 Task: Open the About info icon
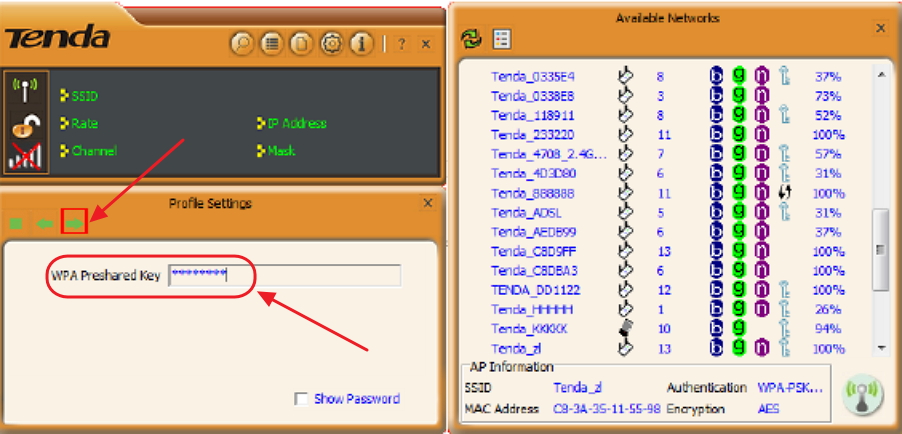tap(361, 44)
